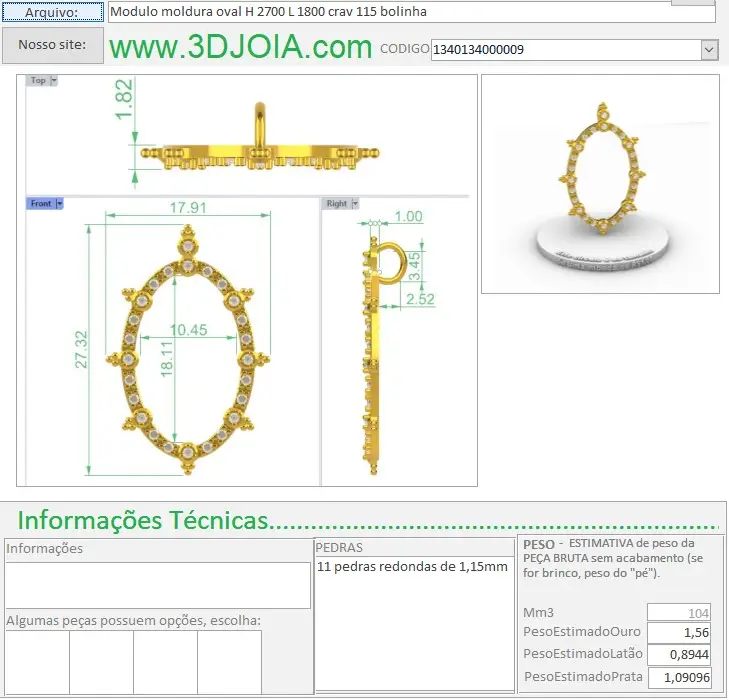Viewport: 729px width, 700px height.
Task: Click the Arquivo filename input field
Action: tap(411, 12)
